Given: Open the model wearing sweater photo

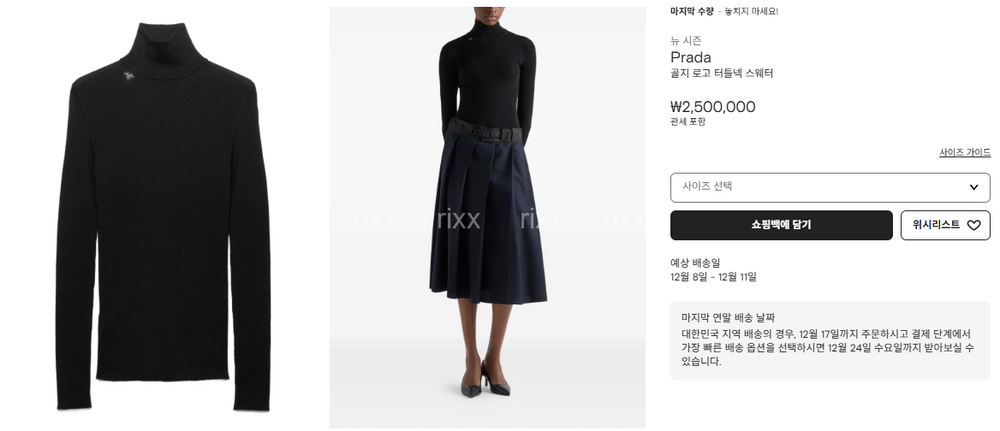Looking at the screenshot, I should [x=487, y=217].
